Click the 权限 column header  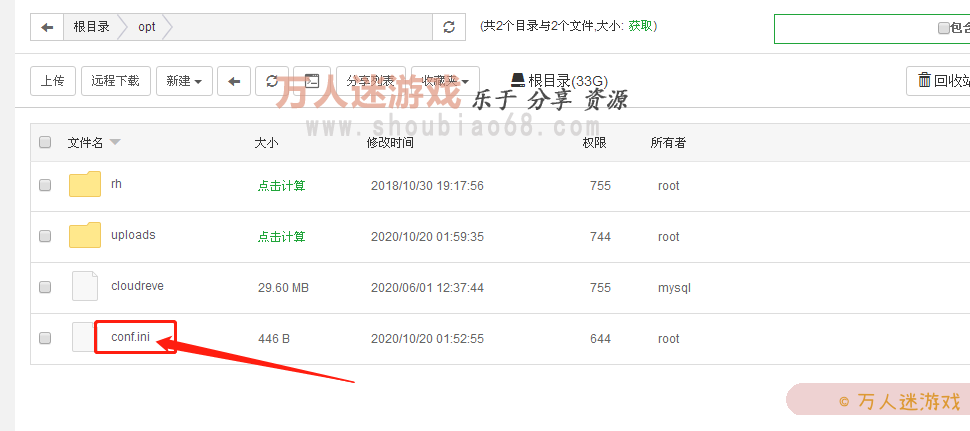[x=594, y=143]
